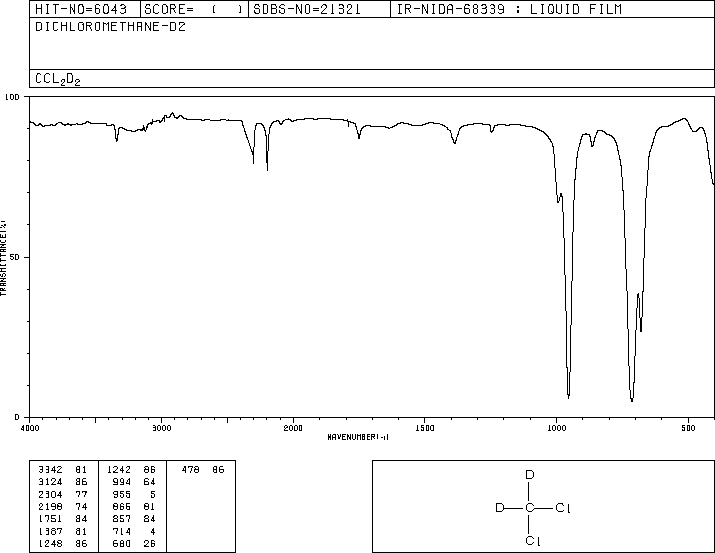Click the deepest peak near 714 wavenumber
The image size is (715, 553).
pos(632,399)
